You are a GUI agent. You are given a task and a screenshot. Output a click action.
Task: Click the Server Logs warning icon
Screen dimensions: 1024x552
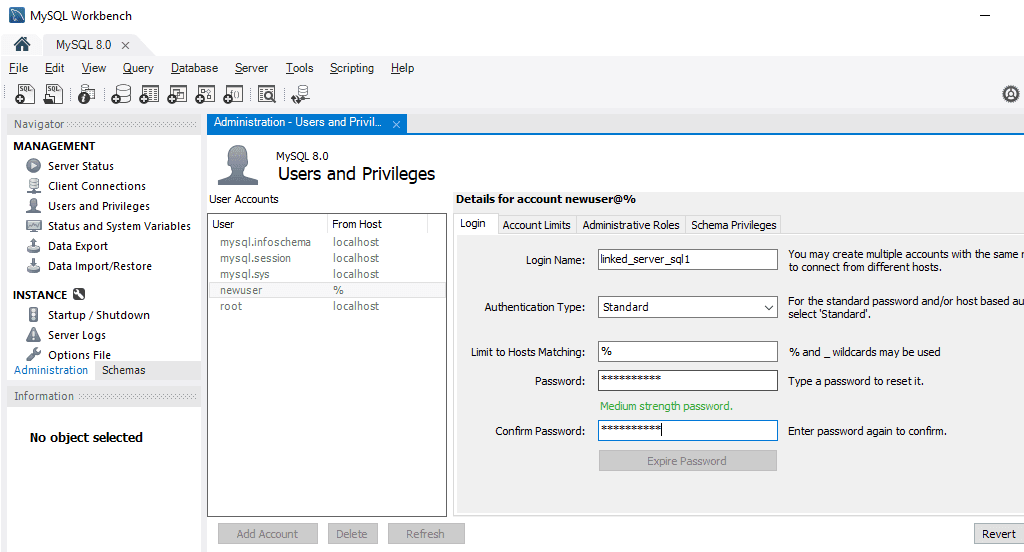pyautogui.click(x=33, y=334)
